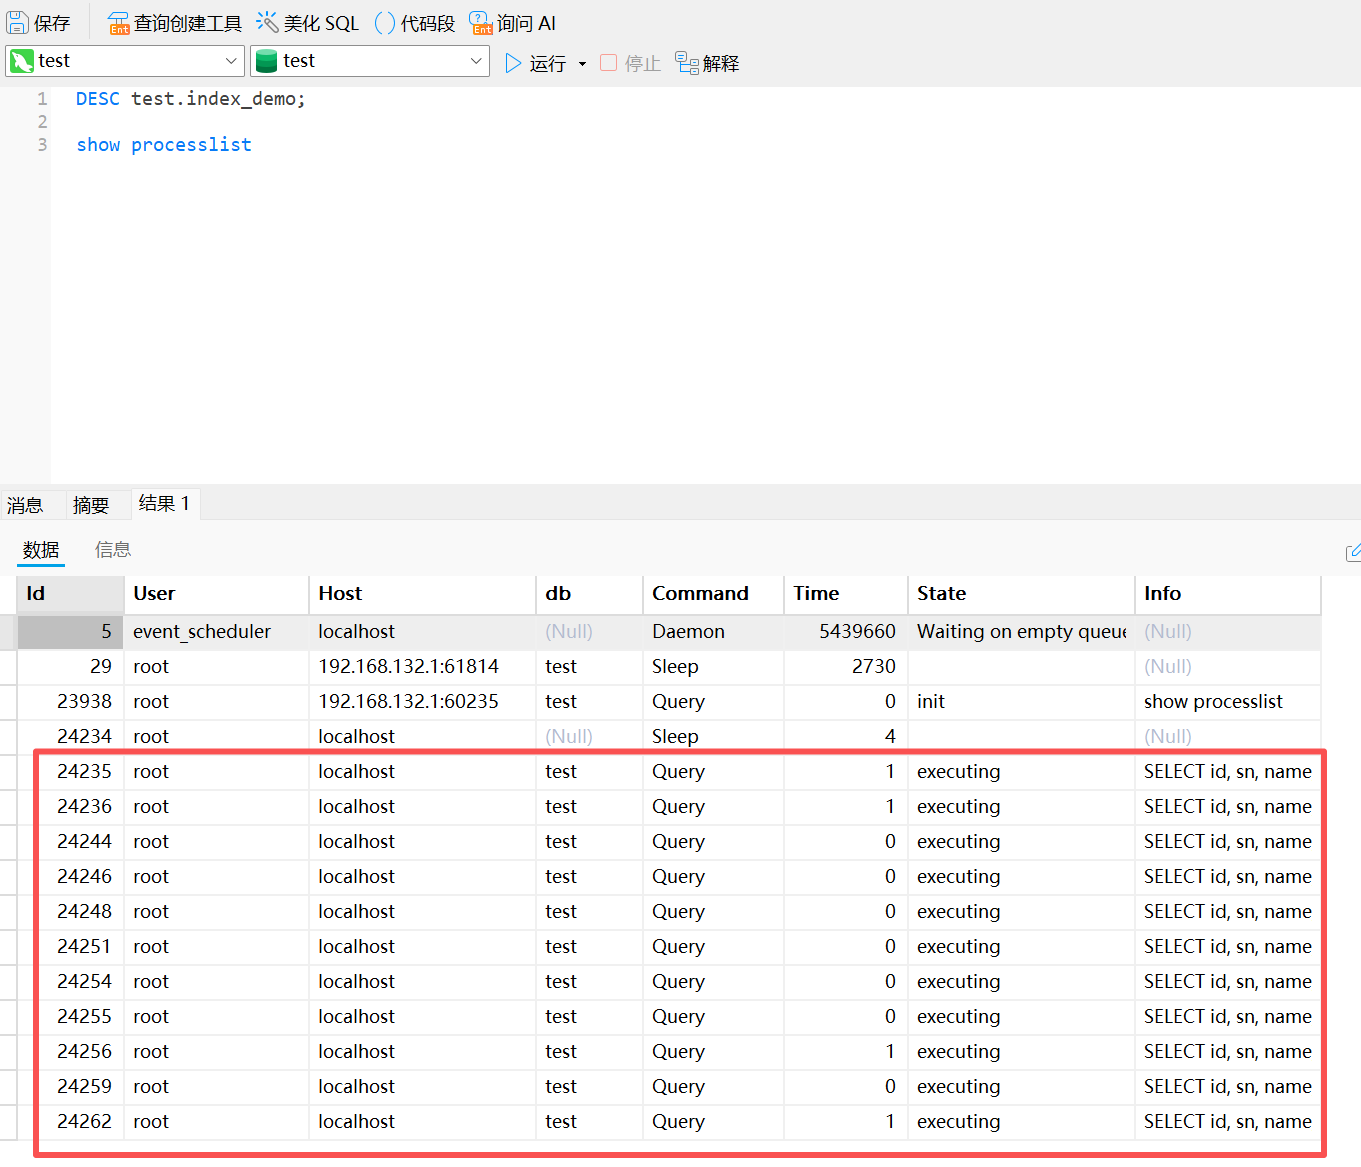
Task: Click the User column header
Action: click(216, 594)
